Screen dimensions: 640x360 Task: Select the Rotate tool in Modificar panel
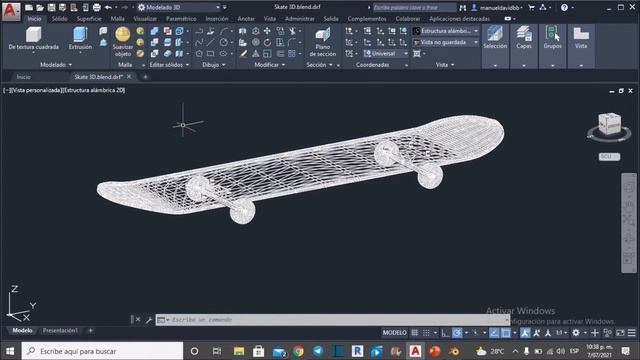[x=267, y=42]
